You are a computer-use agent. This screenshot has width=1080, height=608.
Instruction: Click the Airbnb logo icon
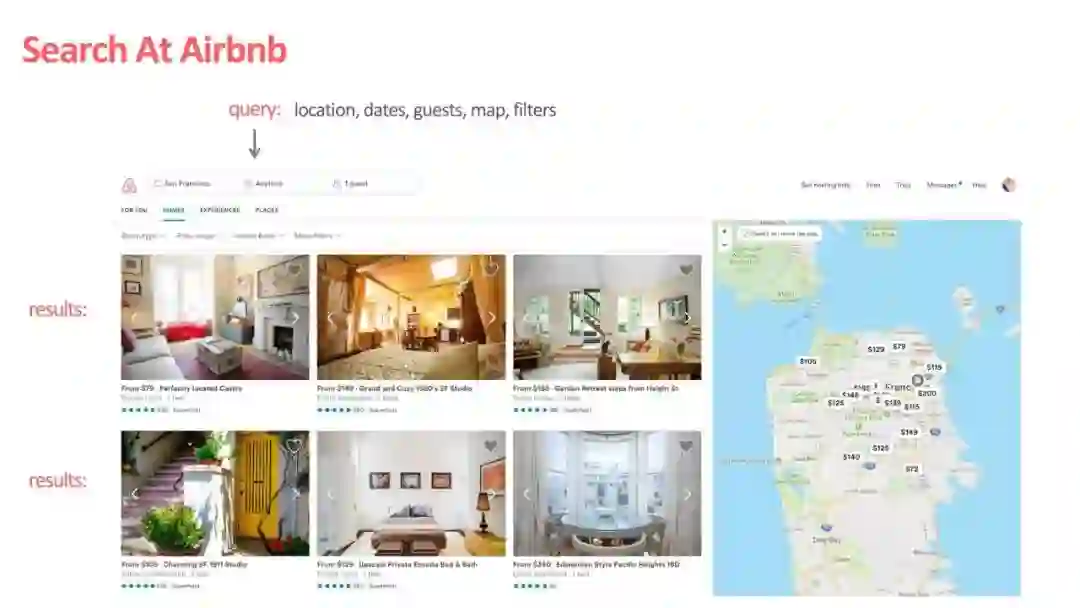[x=129, y=185]
